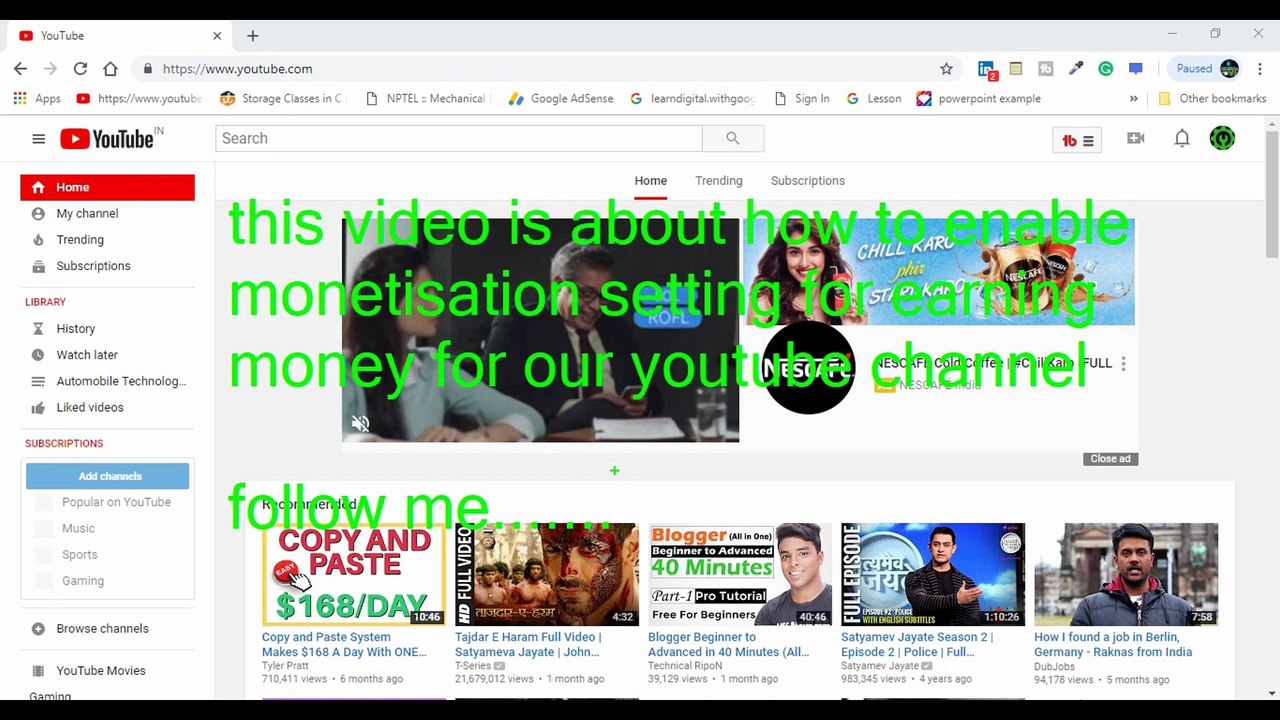Open the NPTEL :: Mechanical bookmark
Viewport: 1280px width, 720px height.
429,99
